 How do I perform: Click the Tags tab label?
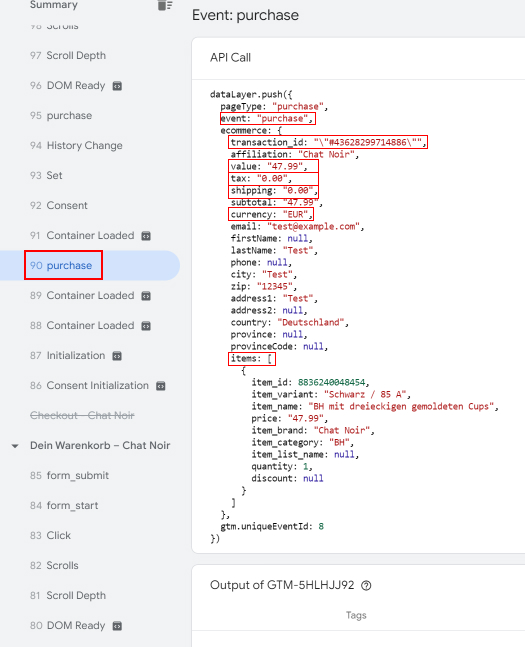pyautogui.click(x=356, y=615)
